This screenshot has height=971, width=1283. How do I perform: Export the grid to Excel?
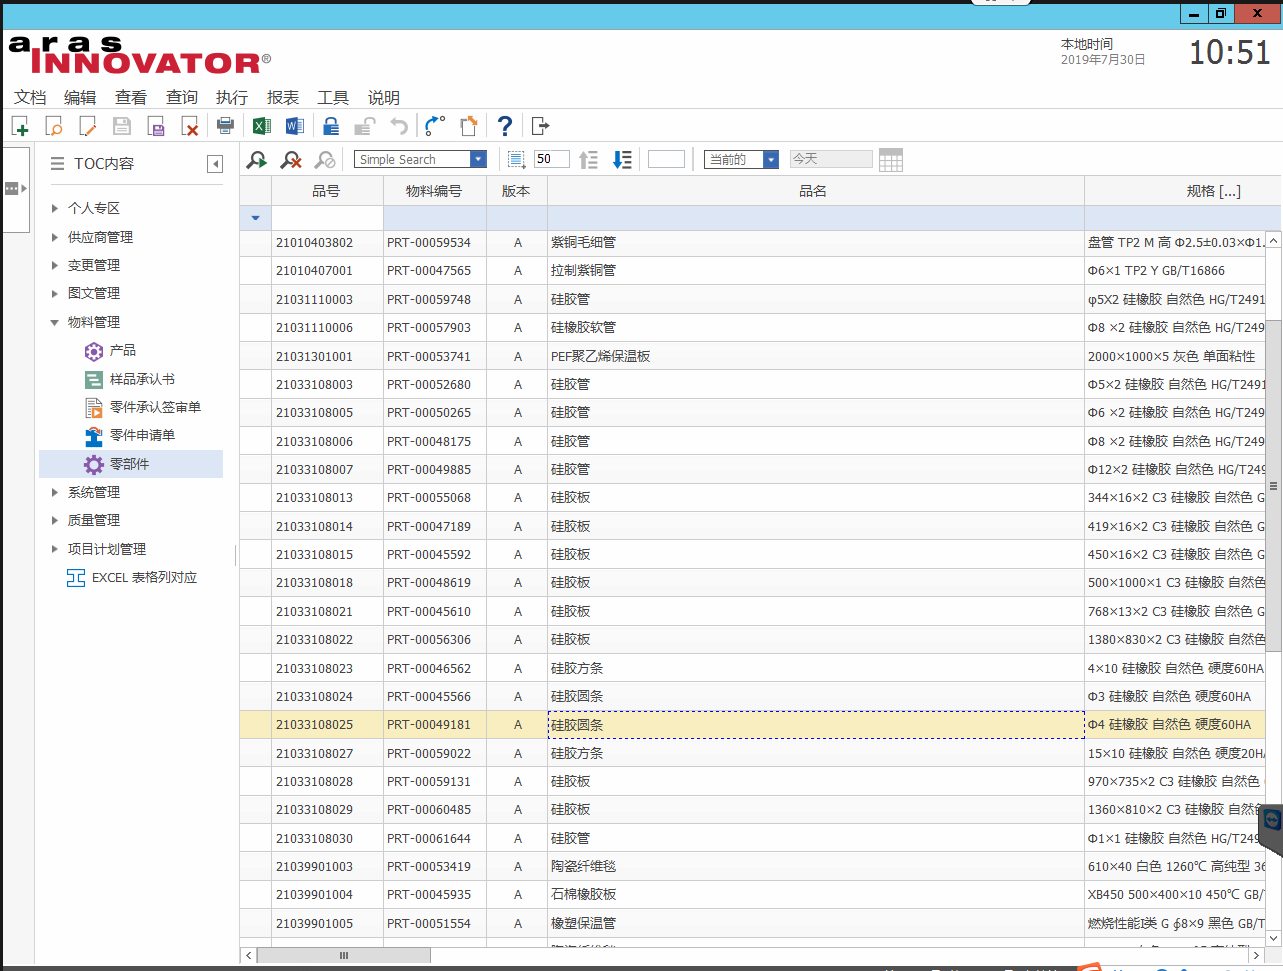[x=262, y=126]
